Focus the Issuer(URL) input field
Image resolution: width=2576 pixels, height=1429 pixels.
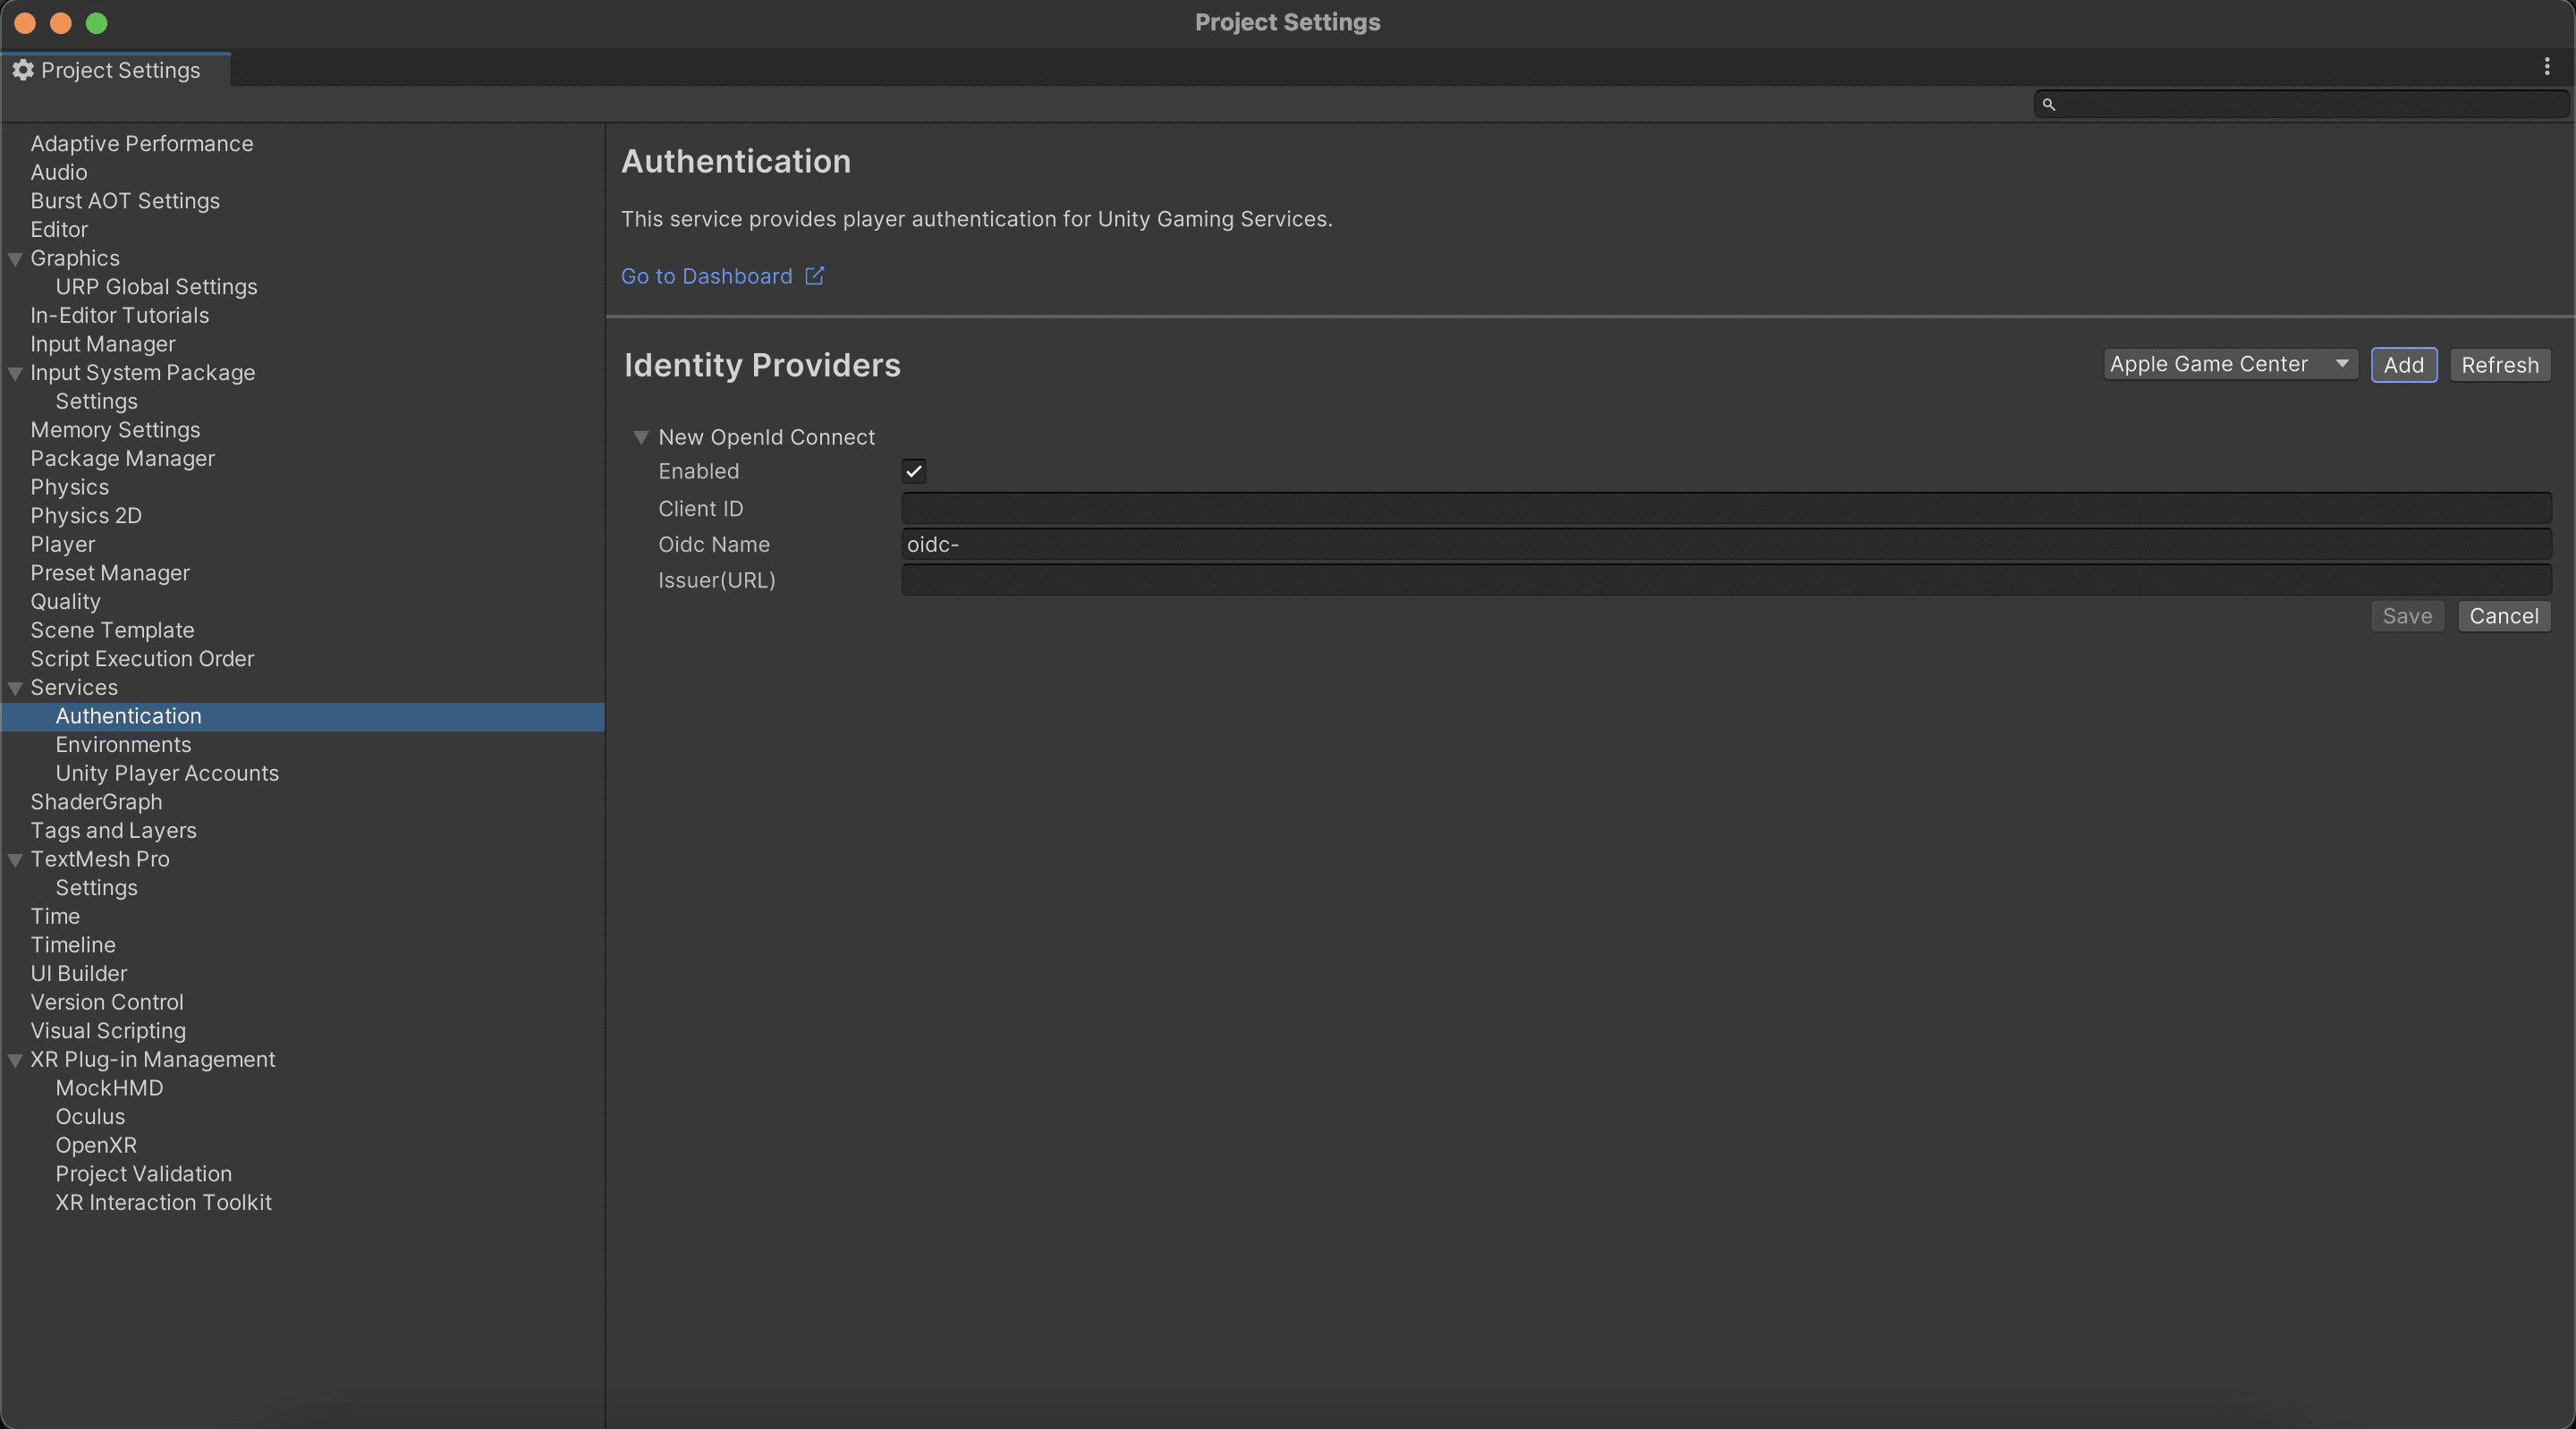tap(1725, 580)
